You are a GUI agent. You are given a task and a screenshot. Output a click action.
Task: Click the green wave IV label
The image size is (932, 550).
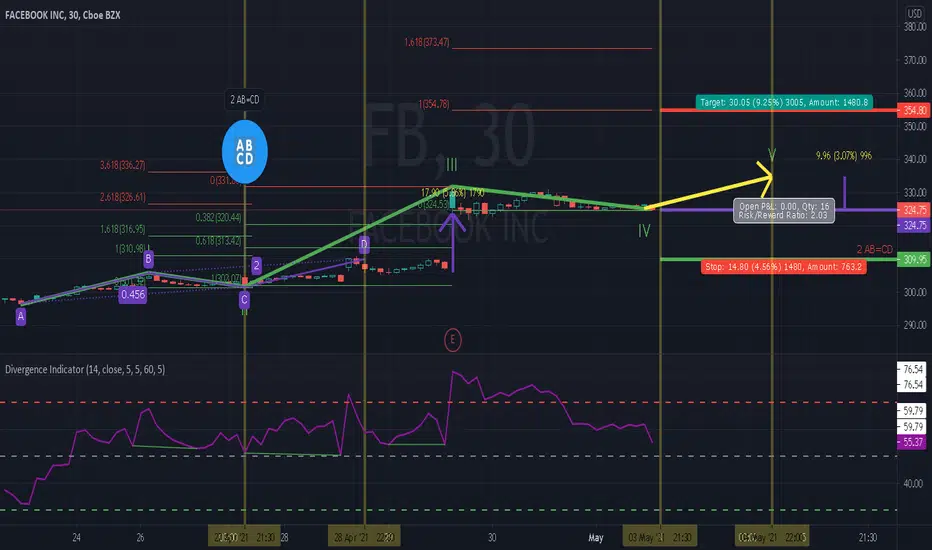(644, 231)
